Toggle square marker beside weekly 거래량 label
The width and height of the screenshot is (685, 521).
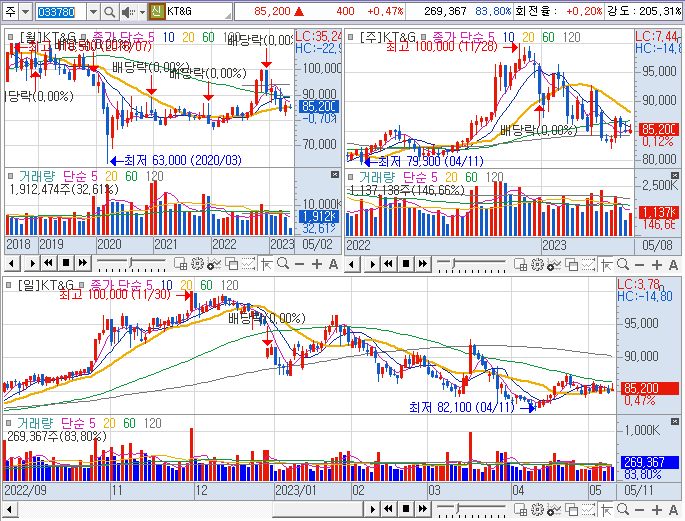pos(350,177)
